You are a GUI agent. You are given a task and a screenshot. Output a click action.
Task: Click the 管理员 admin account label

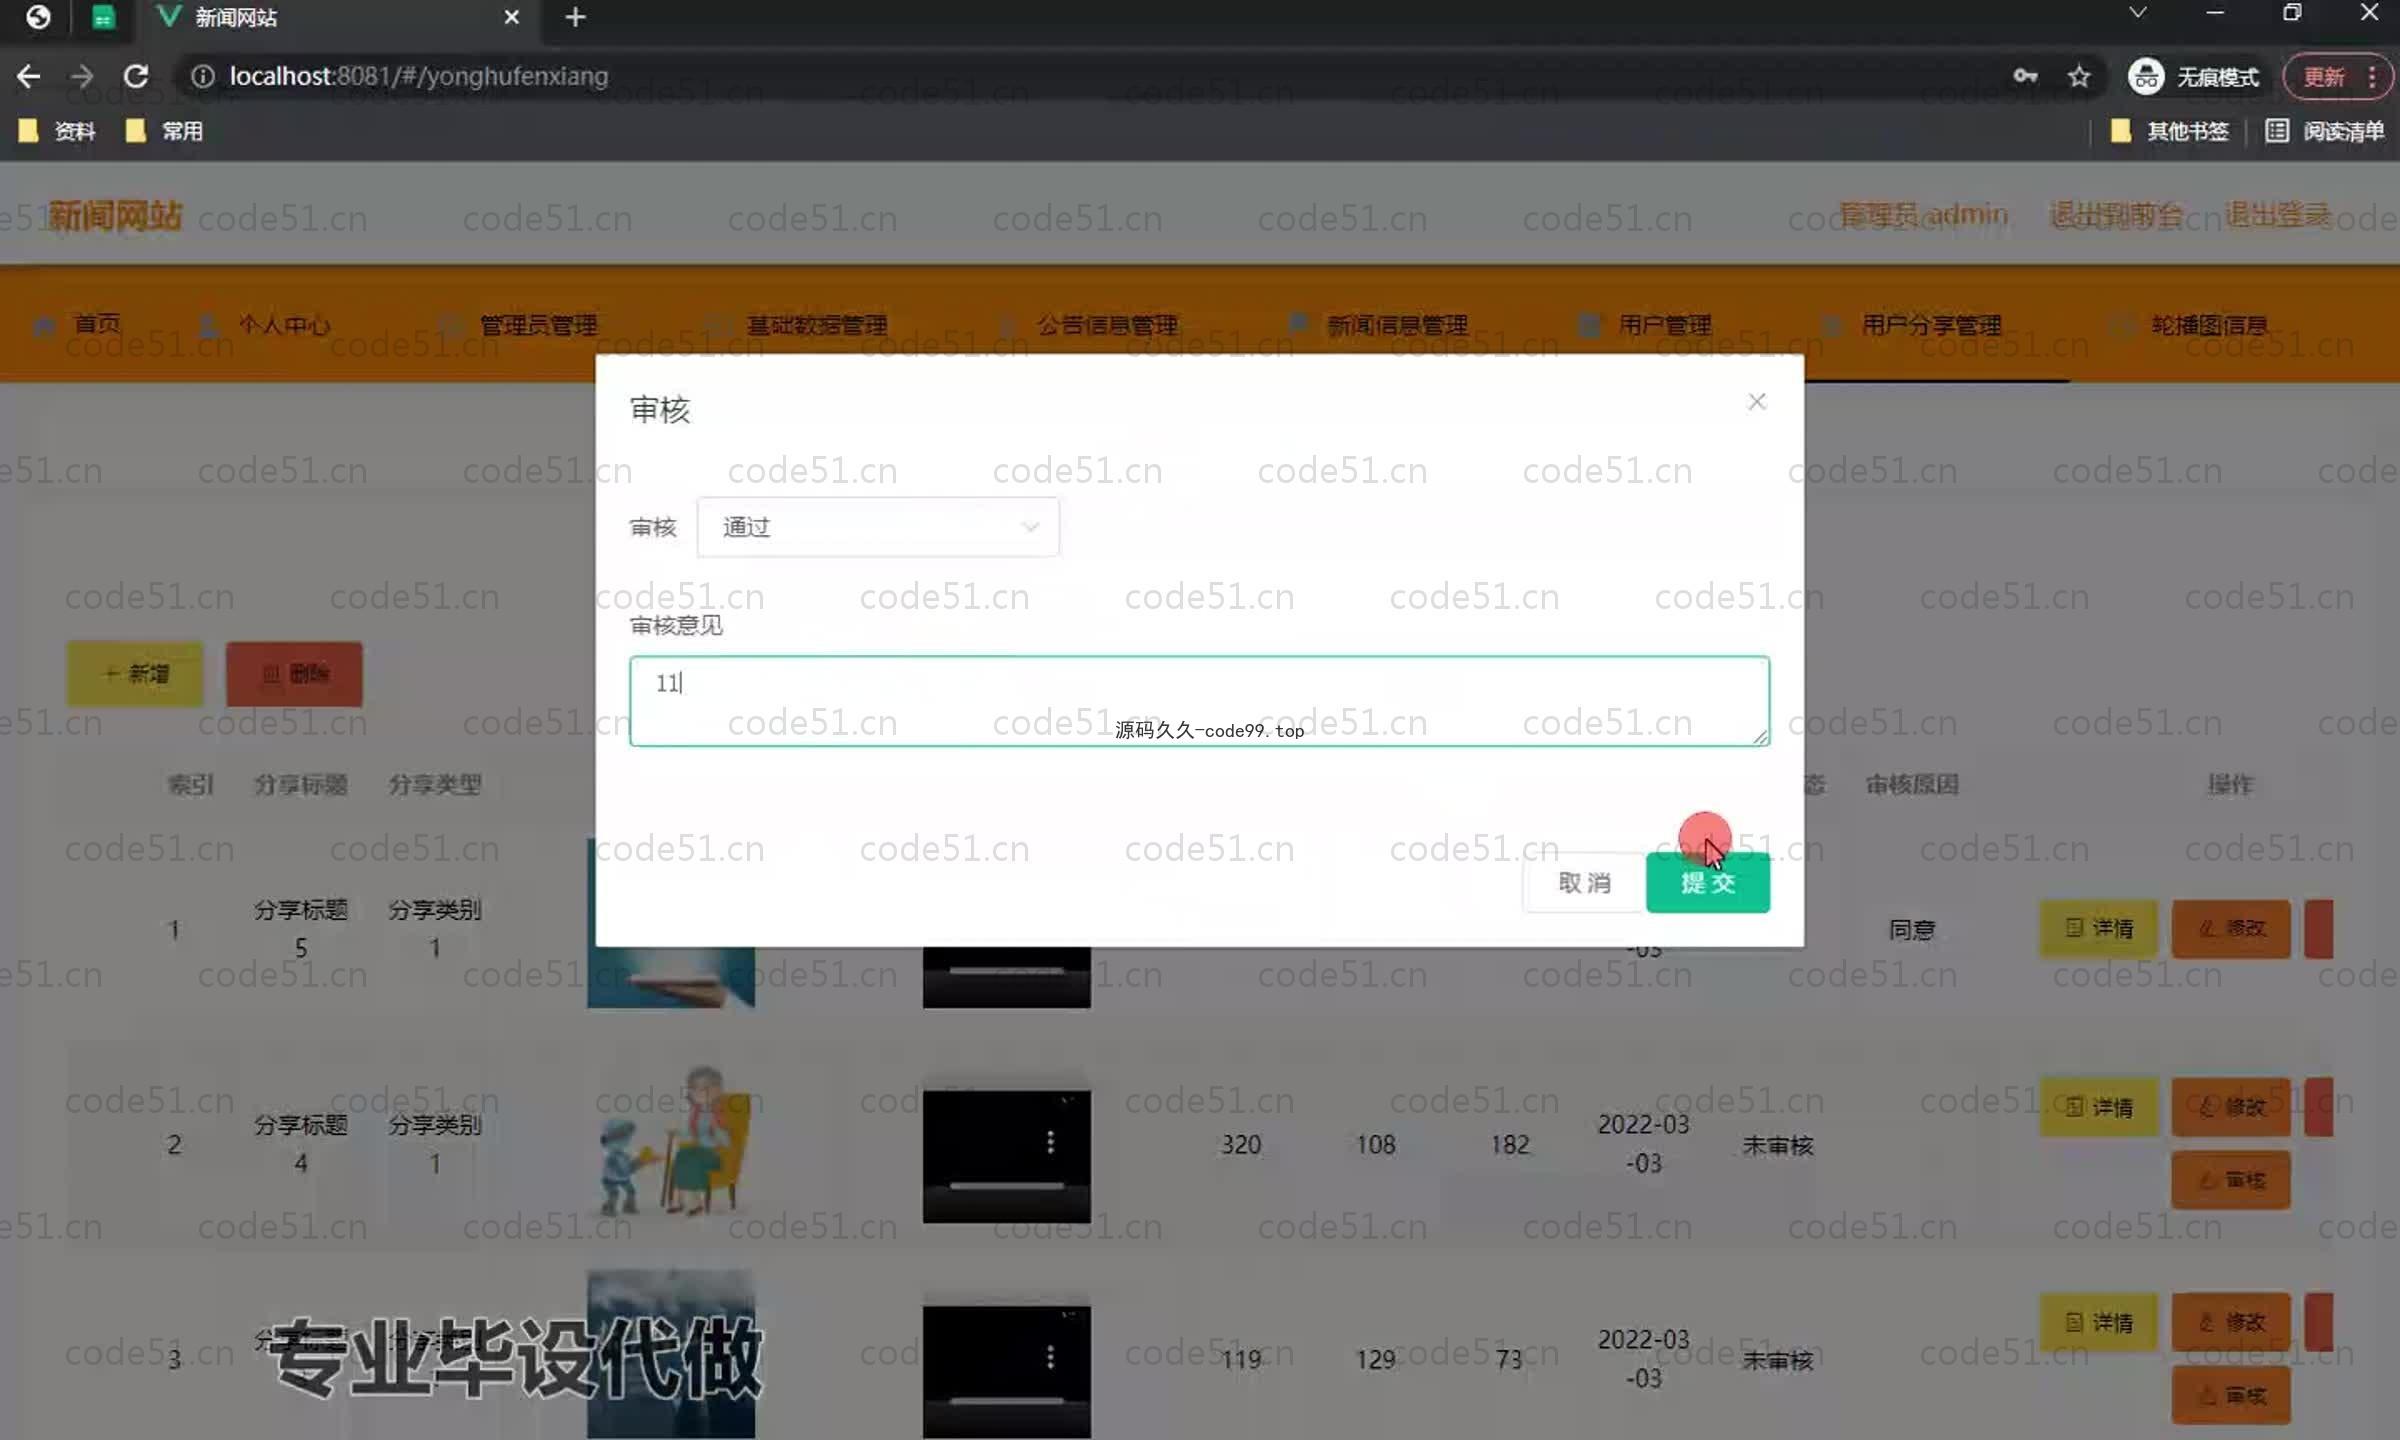pos(1924,214)
